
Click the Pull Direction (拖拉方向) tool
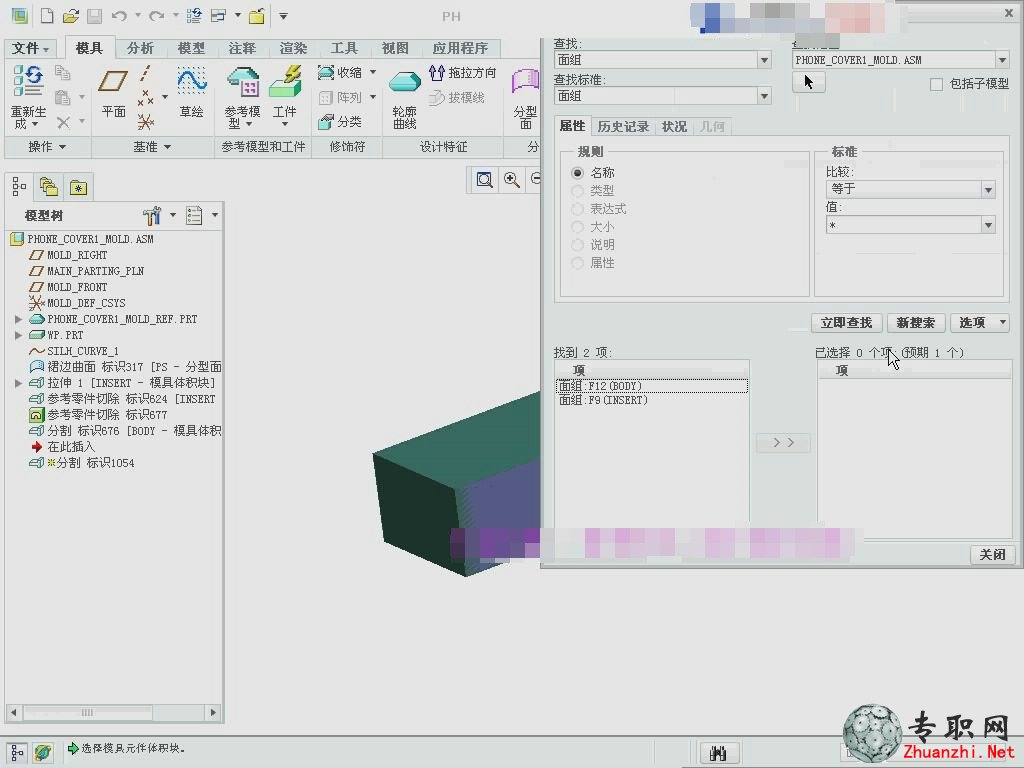pos(462,72)
